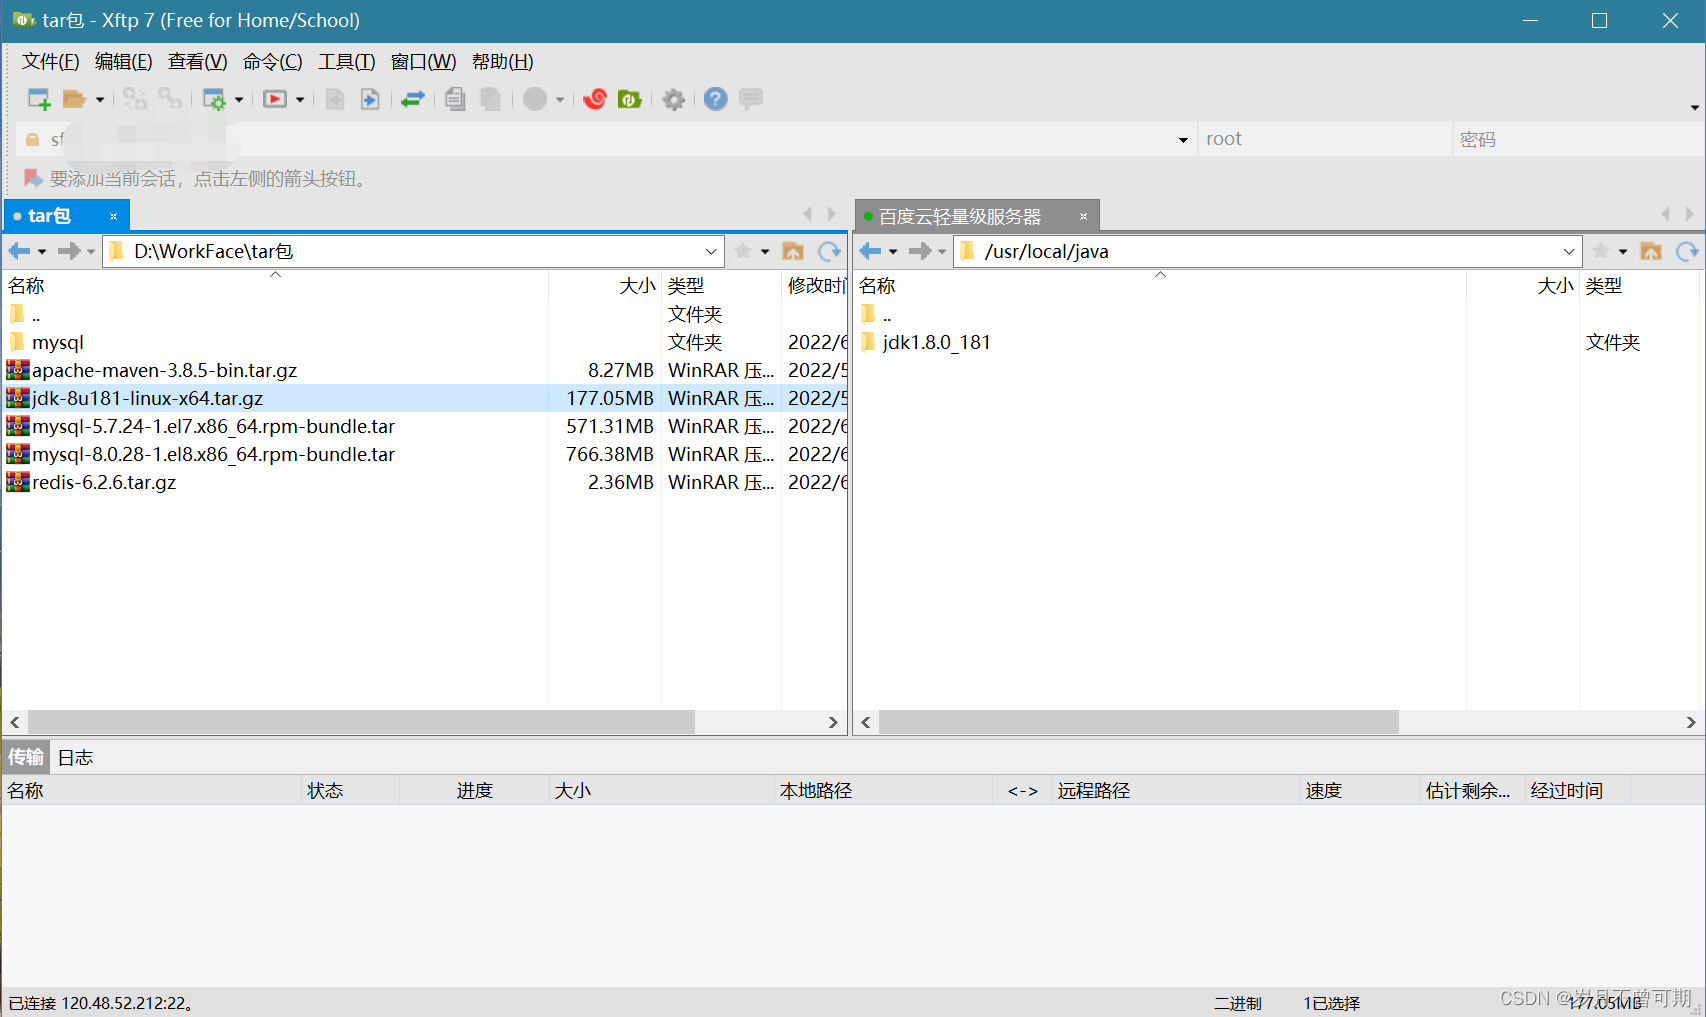Viewport: 1706px width, 1017px height.
Task: Click the add current session flag icon
Action: 33,179
